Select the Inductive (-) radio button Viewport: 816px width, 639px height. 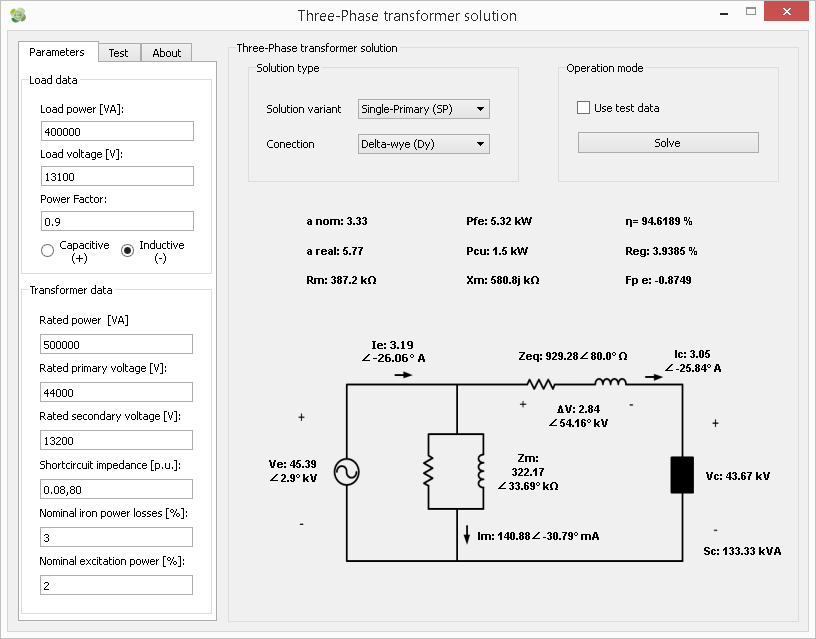[x=128, y=251]
